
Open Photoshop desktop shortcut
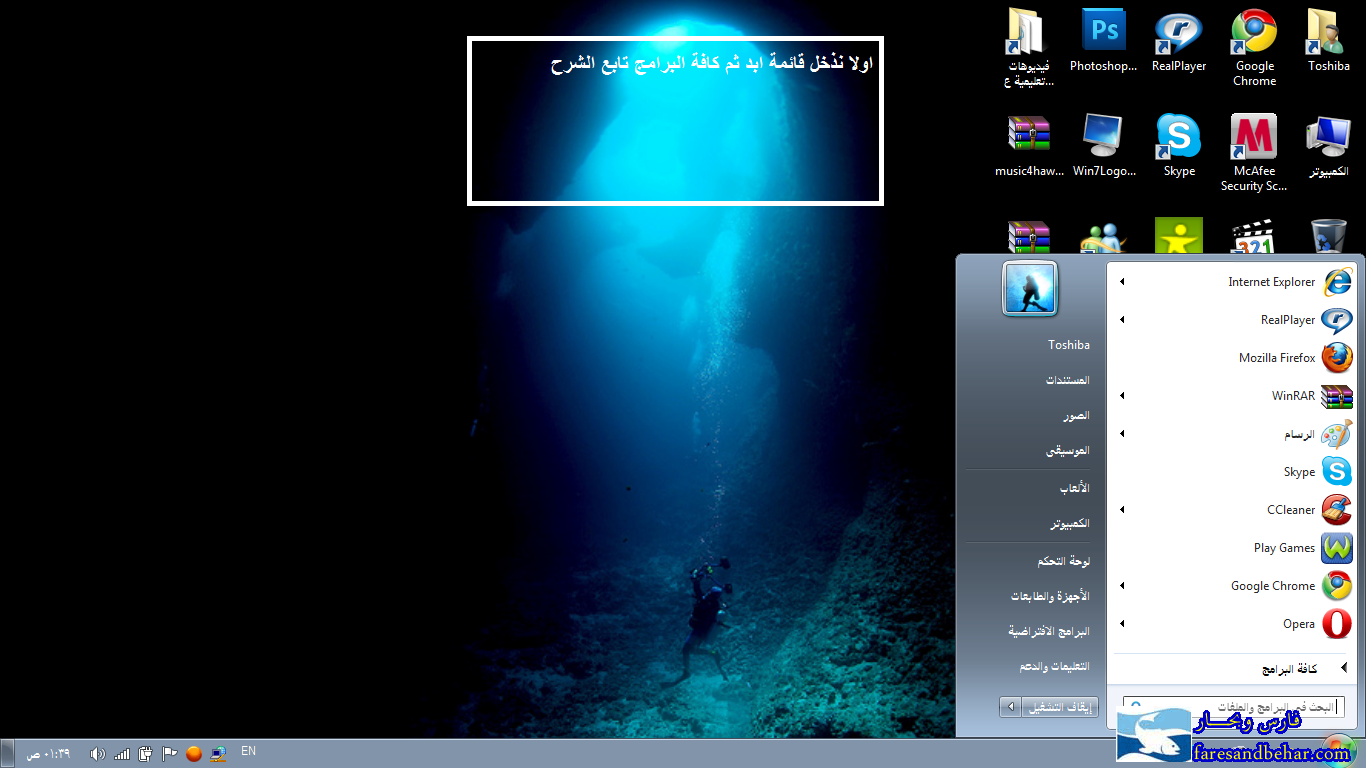pos(1103,40)
